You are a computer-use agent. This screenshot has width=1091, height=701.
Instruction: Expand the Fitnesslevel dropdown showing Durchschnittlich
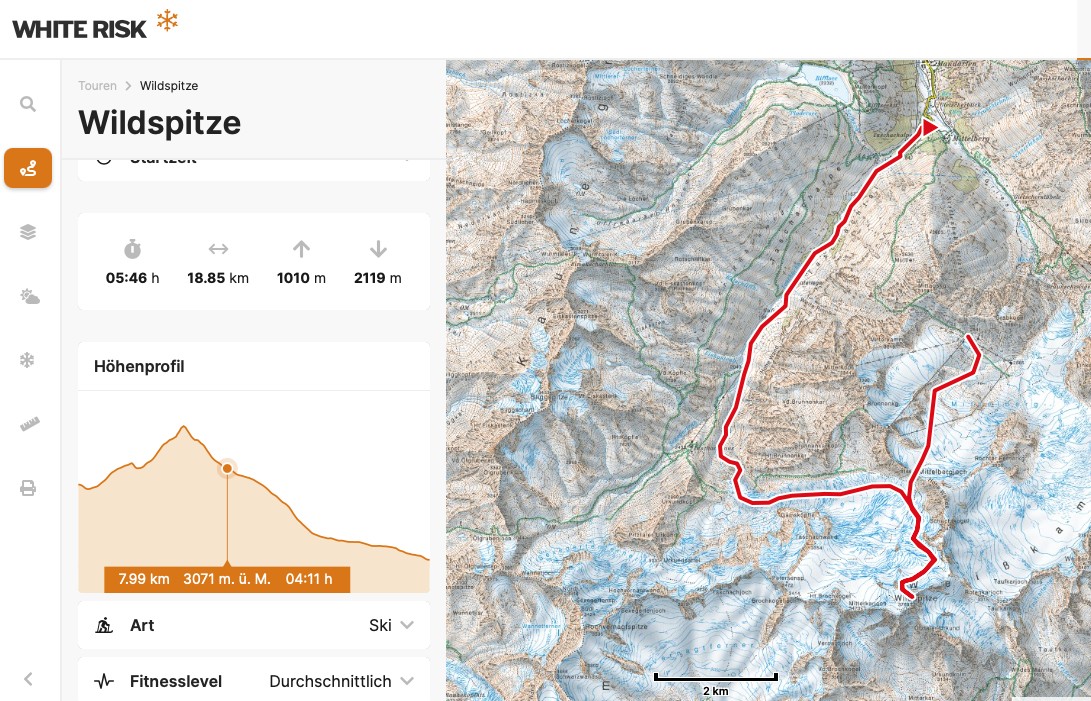pyautogui.click(x=341, y=681)
